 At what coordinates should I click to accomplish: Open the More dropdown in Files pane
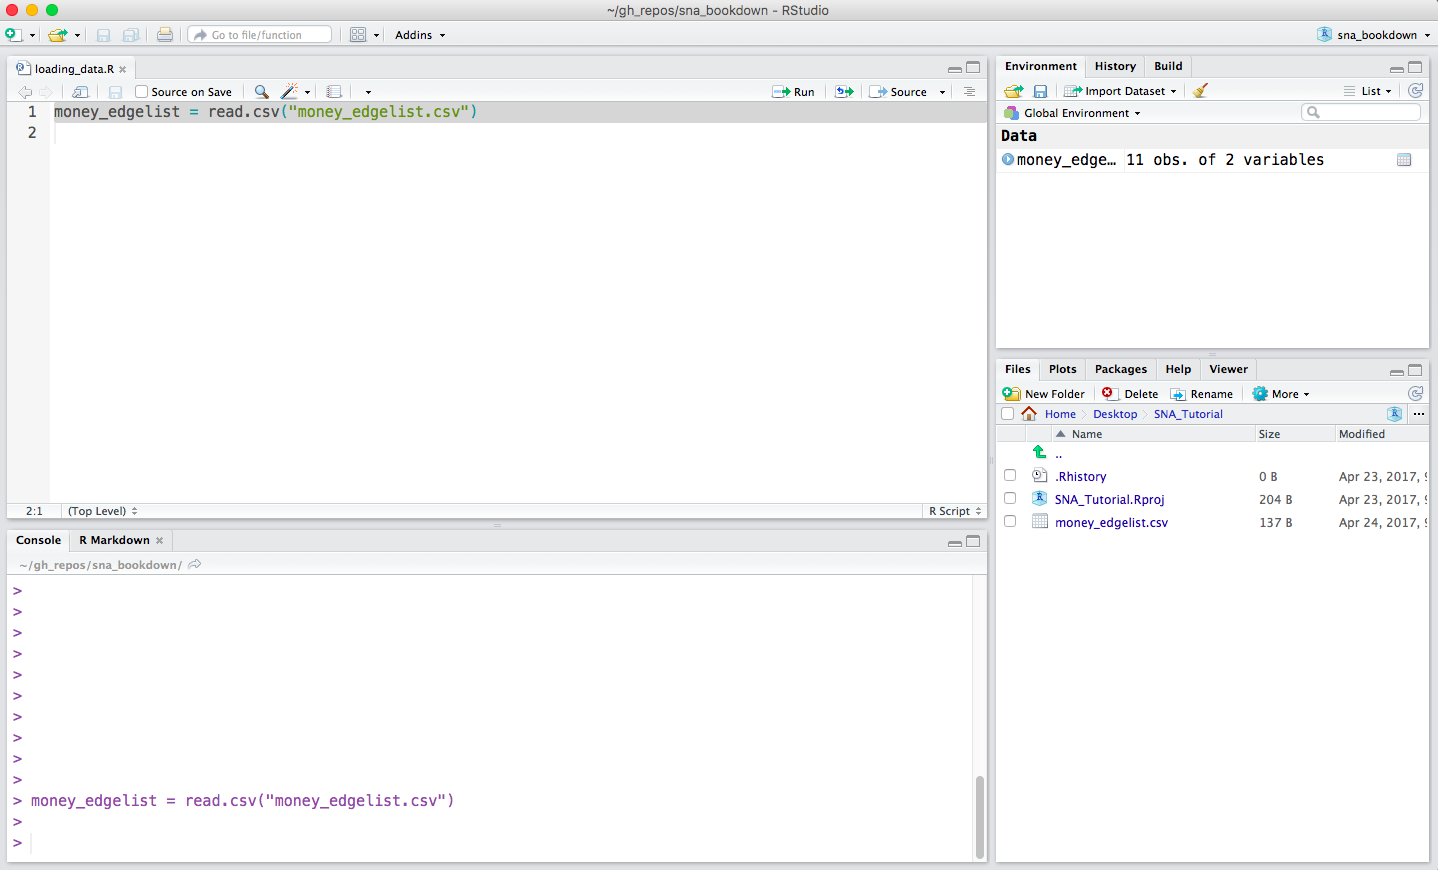[1282, 394]
